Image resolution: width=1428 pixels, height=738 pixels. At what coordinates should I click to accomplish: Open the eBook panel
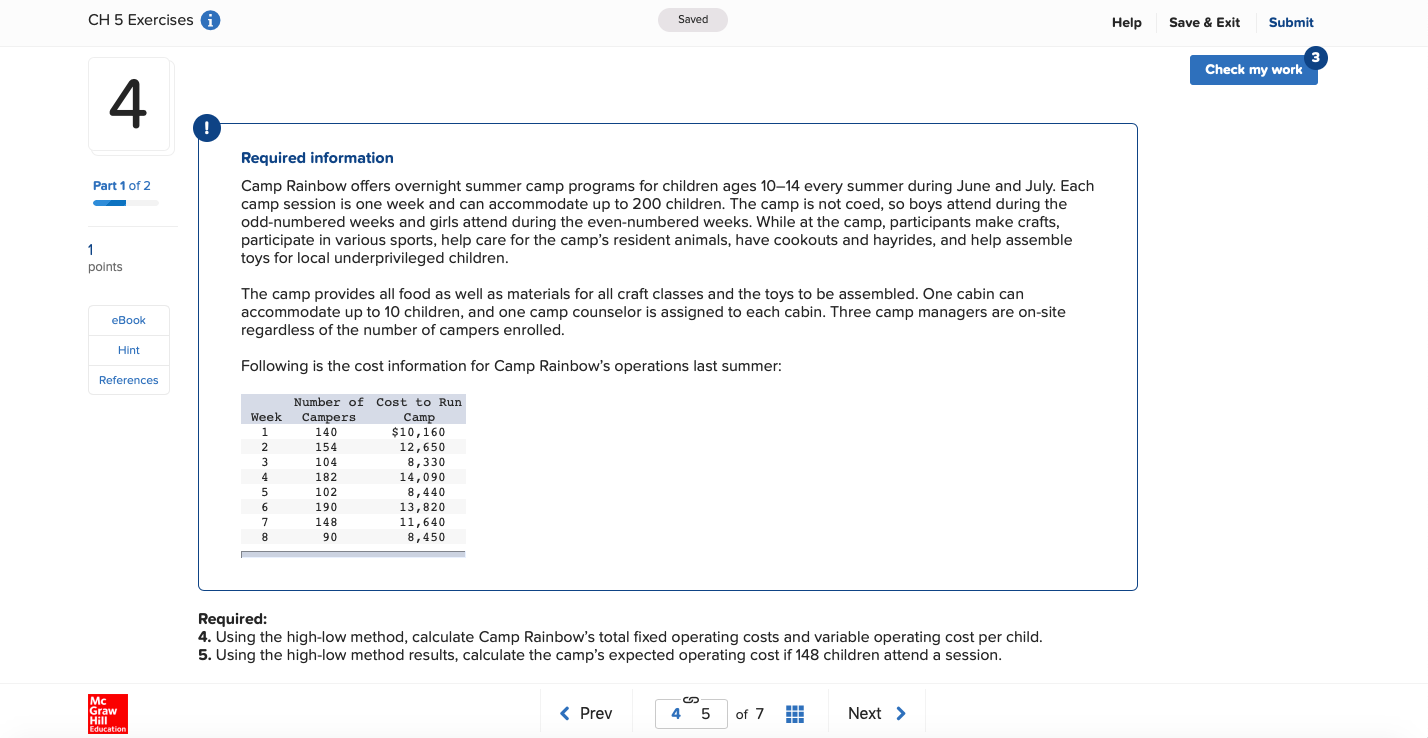coord(128,320)
